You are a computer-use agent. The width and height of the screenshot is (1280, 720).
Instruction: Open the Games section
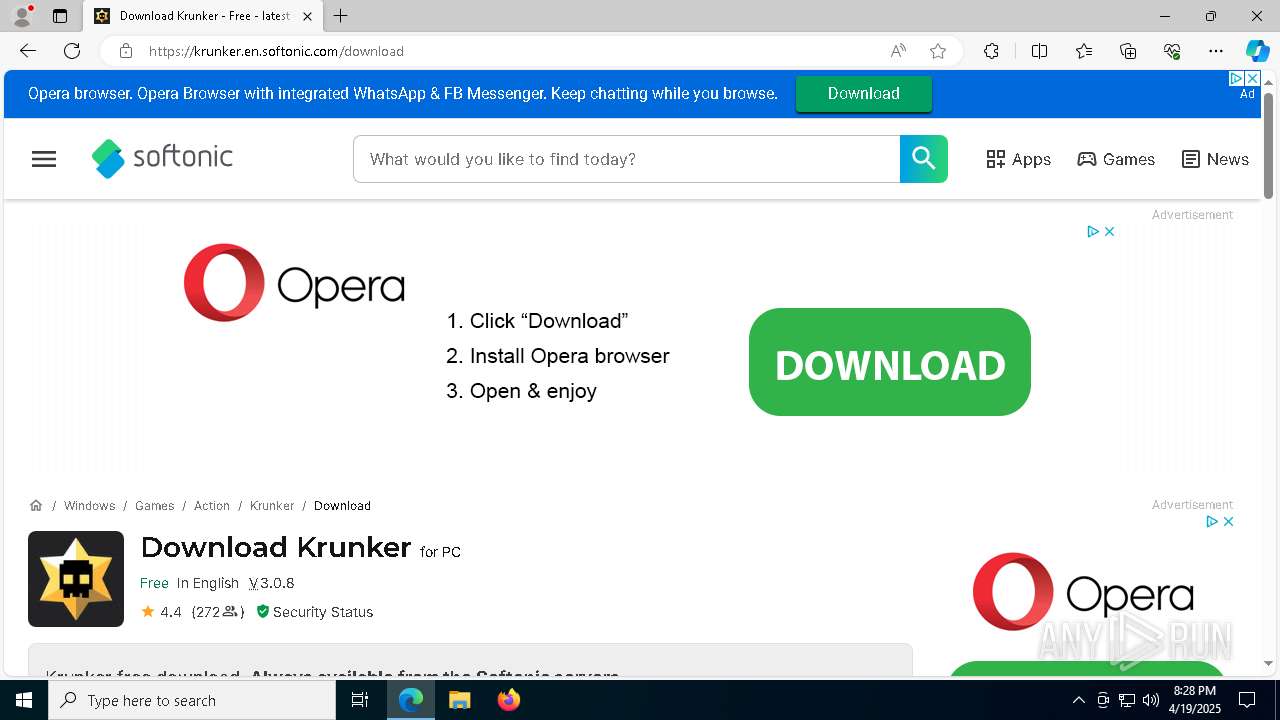1116,159
